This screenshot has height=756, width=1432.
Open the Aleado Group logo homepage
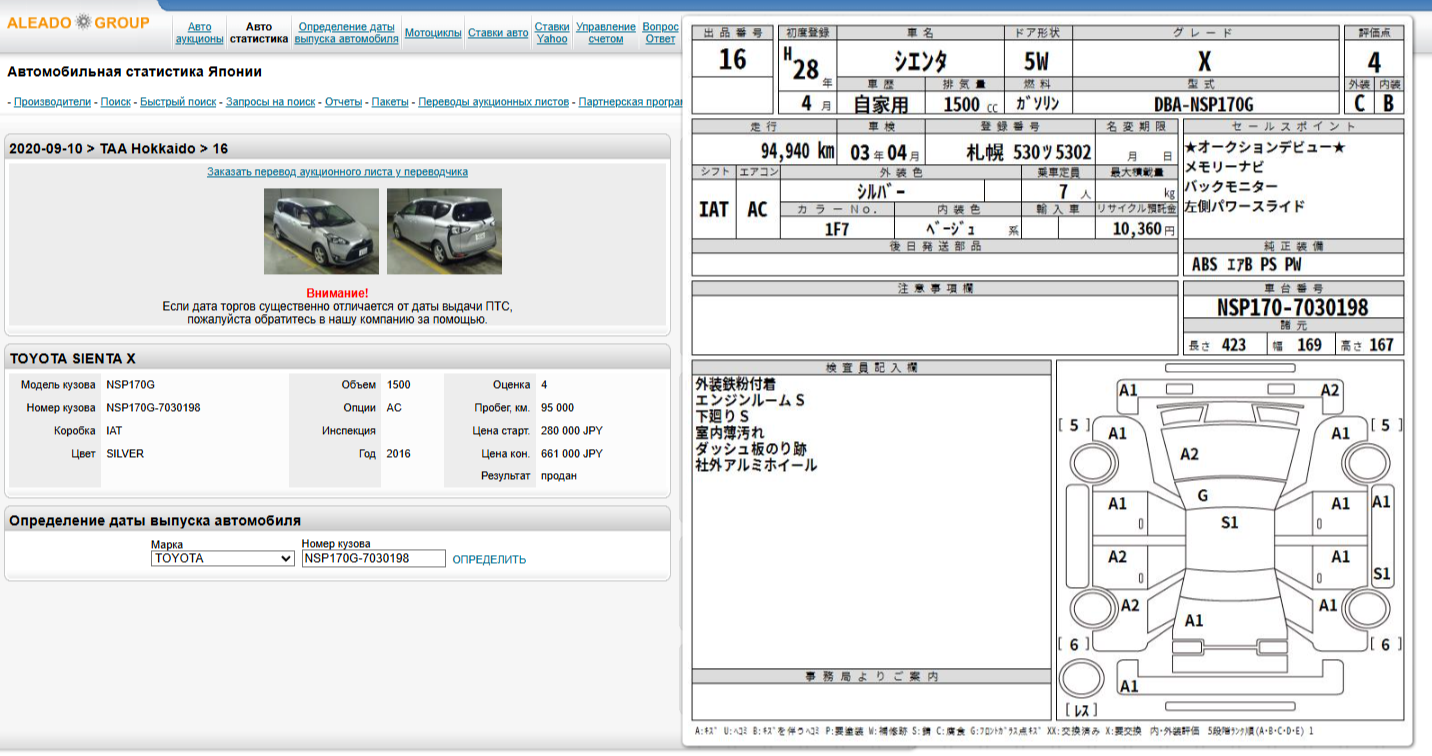(78, 22)
